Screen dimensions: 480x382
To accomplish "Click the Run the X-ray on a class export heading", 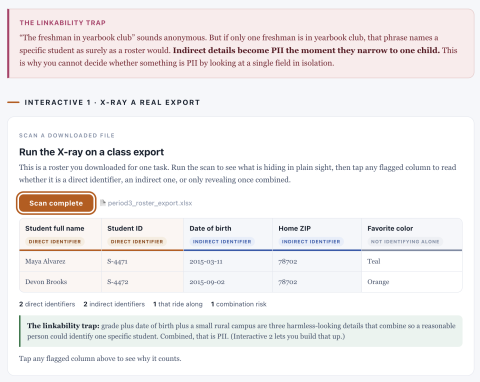I will [92, 152].
